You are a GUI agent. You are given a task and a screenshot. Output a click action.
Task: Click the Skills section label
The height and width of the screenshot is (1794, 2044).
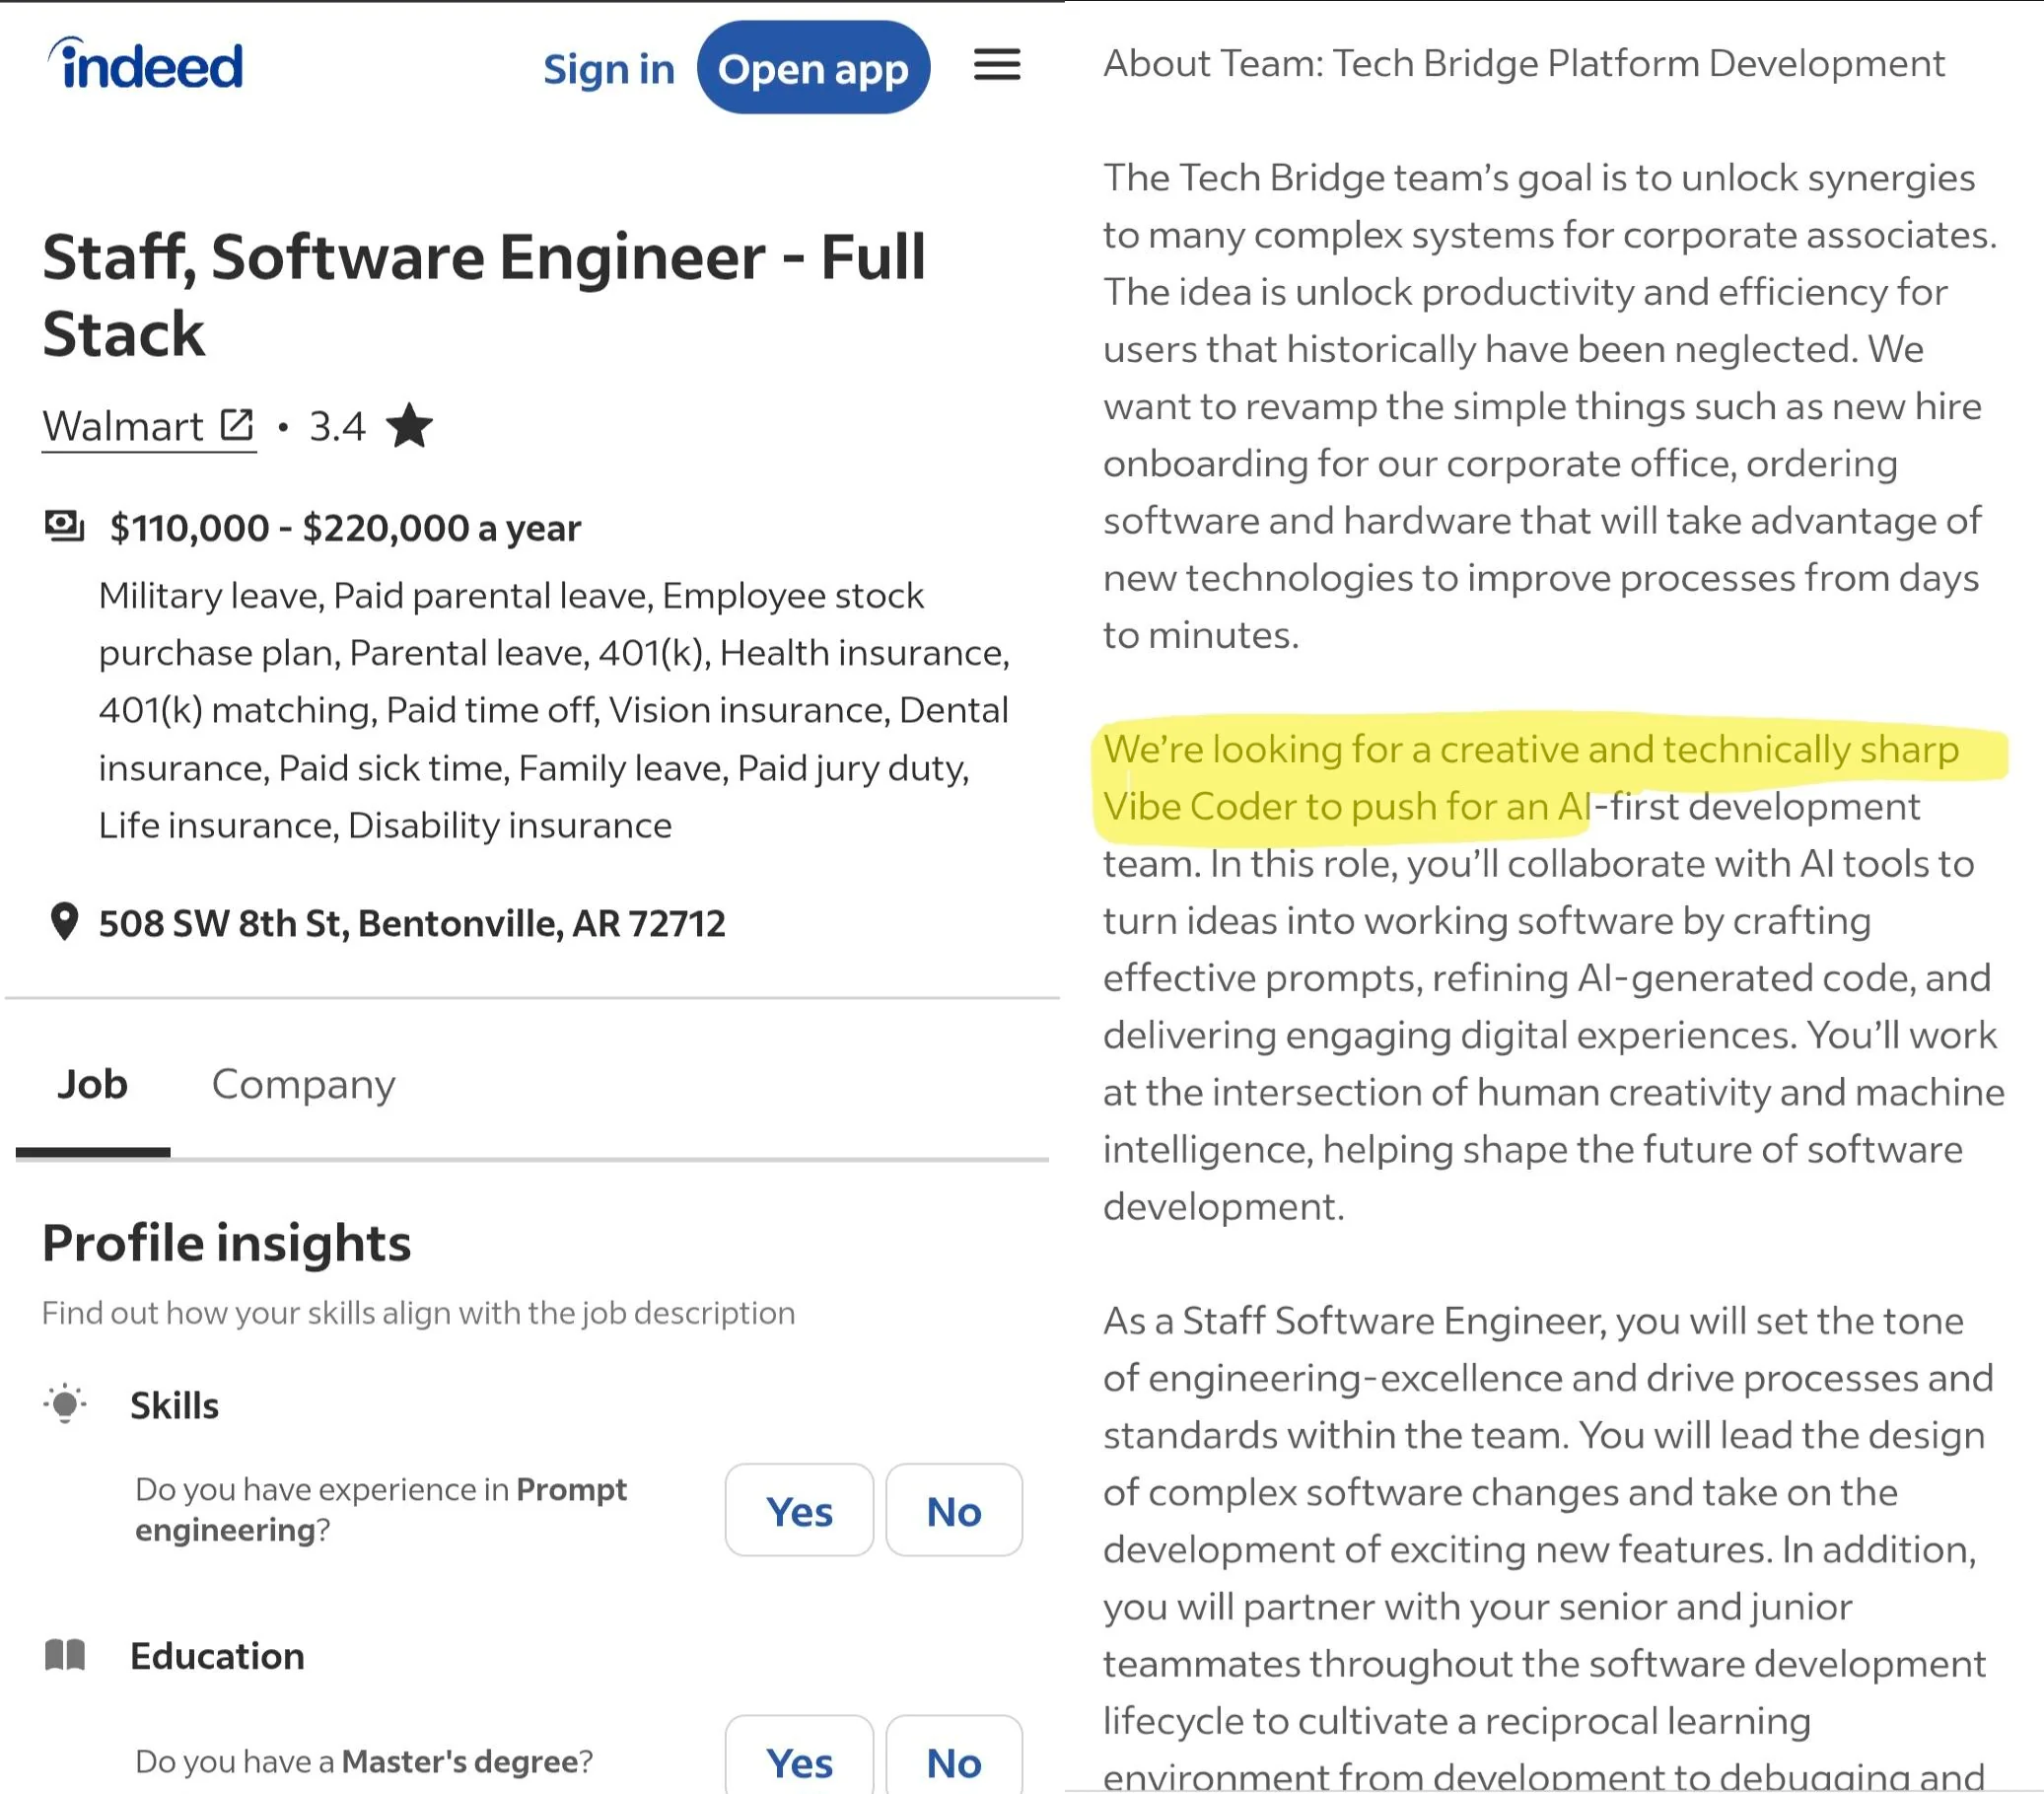(175, 1405)
